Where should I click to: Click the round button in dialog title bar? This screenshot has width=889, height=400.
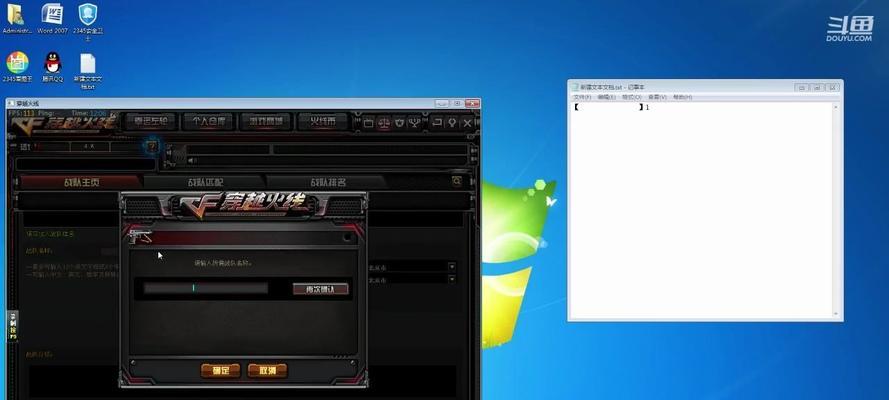(x=348, y=237)
